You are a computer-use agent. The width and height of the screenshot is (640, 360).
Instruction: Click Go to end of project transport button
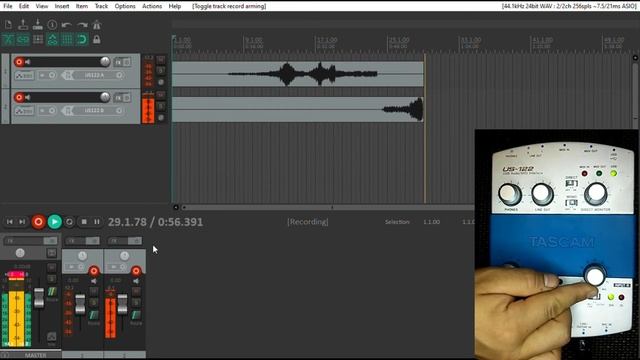pos(22,222)
